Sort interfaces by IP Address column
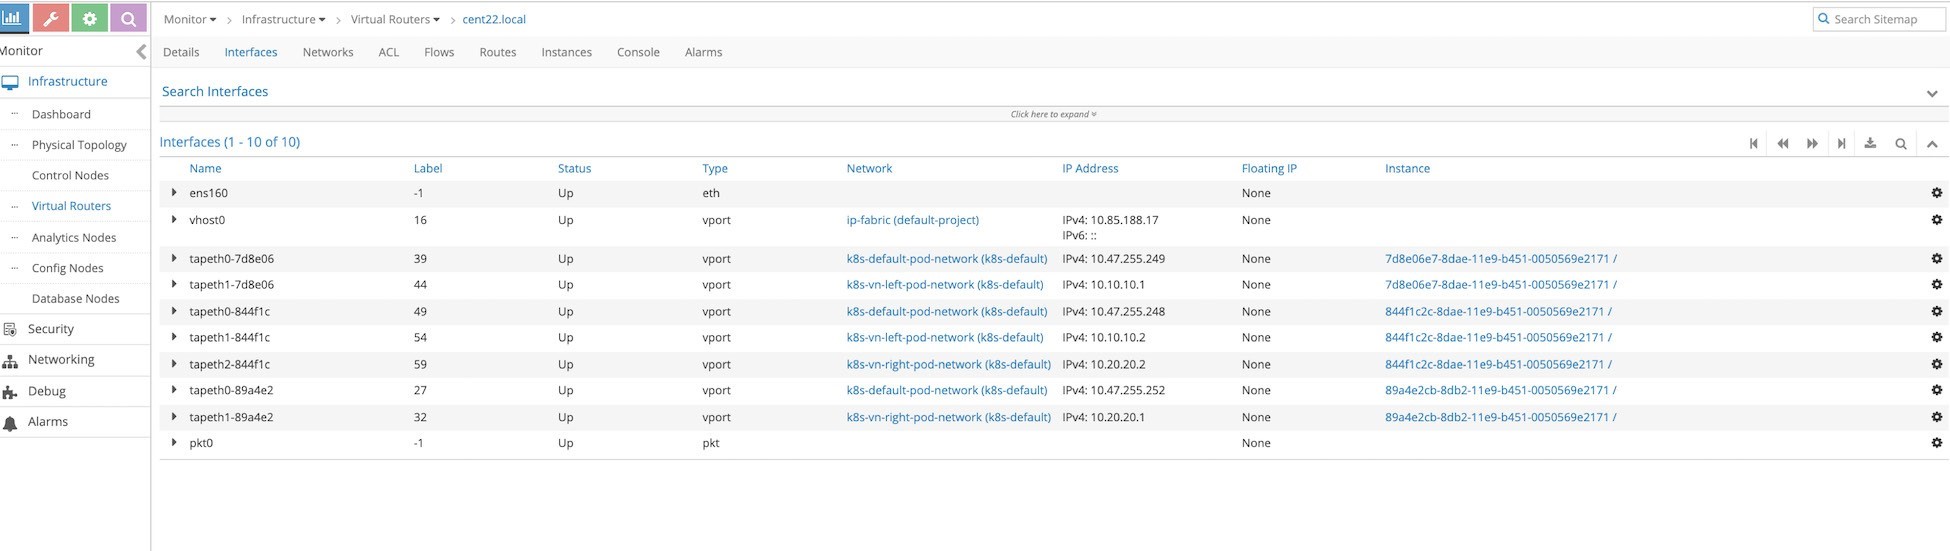 1090,168
